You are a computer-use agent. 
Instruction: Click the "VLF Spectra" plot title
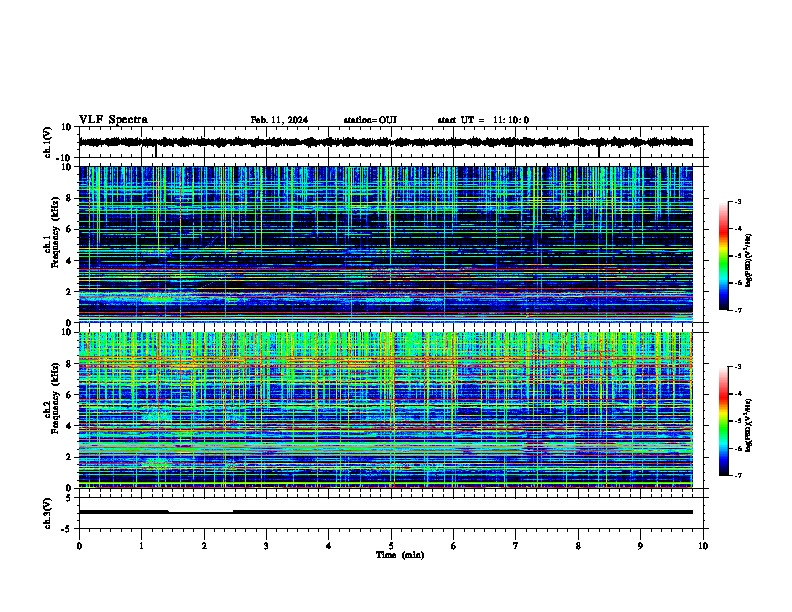pyautogui.click(x=113, y=120)
